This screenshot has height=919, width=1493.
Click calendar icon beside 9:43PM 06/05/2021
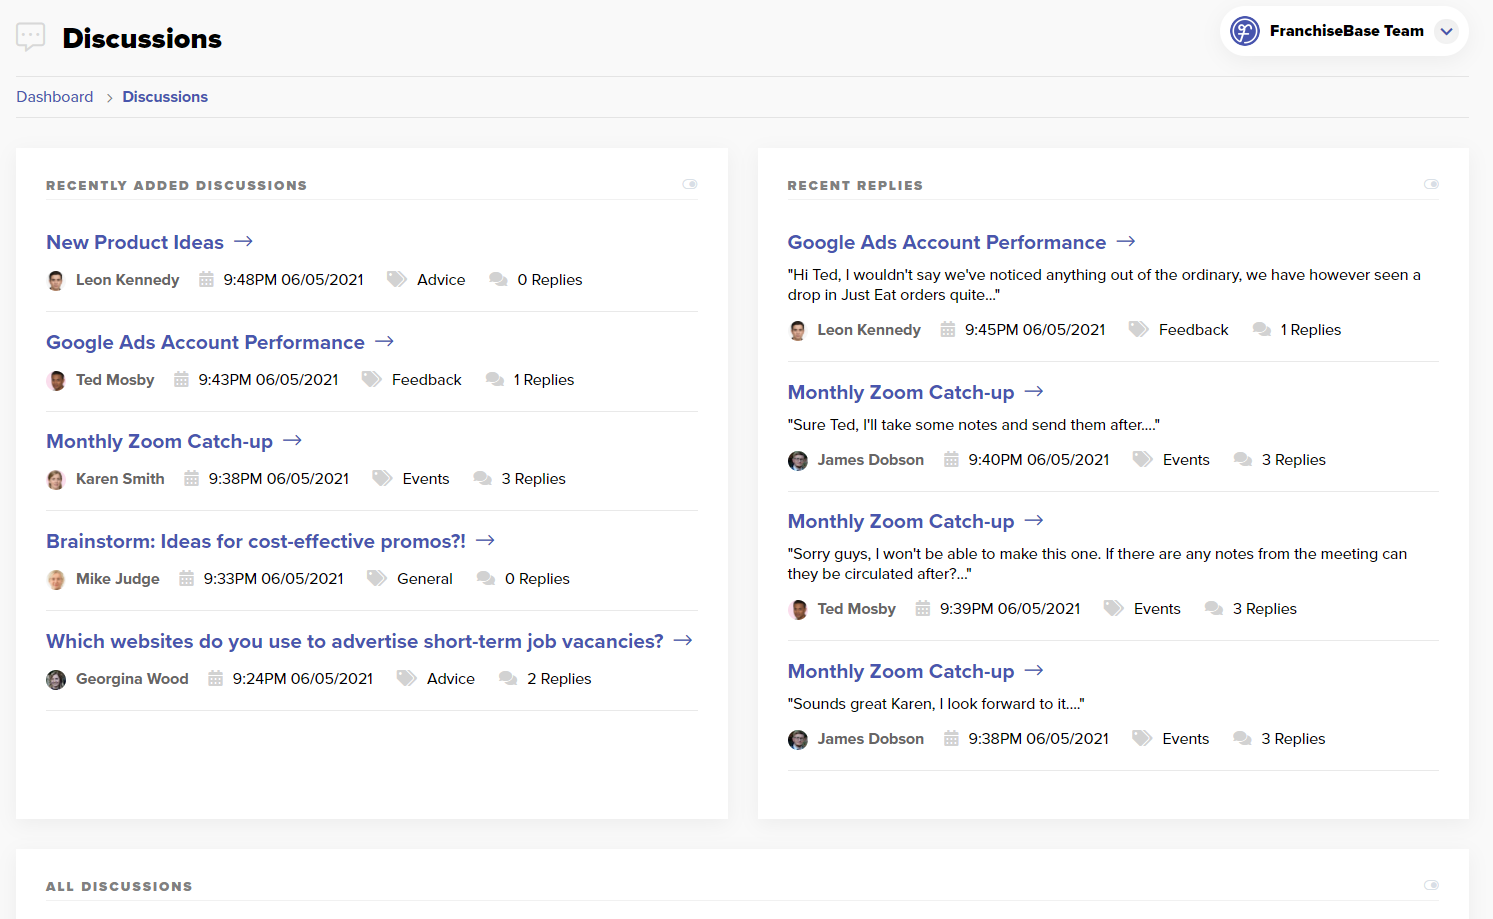click(x=181, y=380)
